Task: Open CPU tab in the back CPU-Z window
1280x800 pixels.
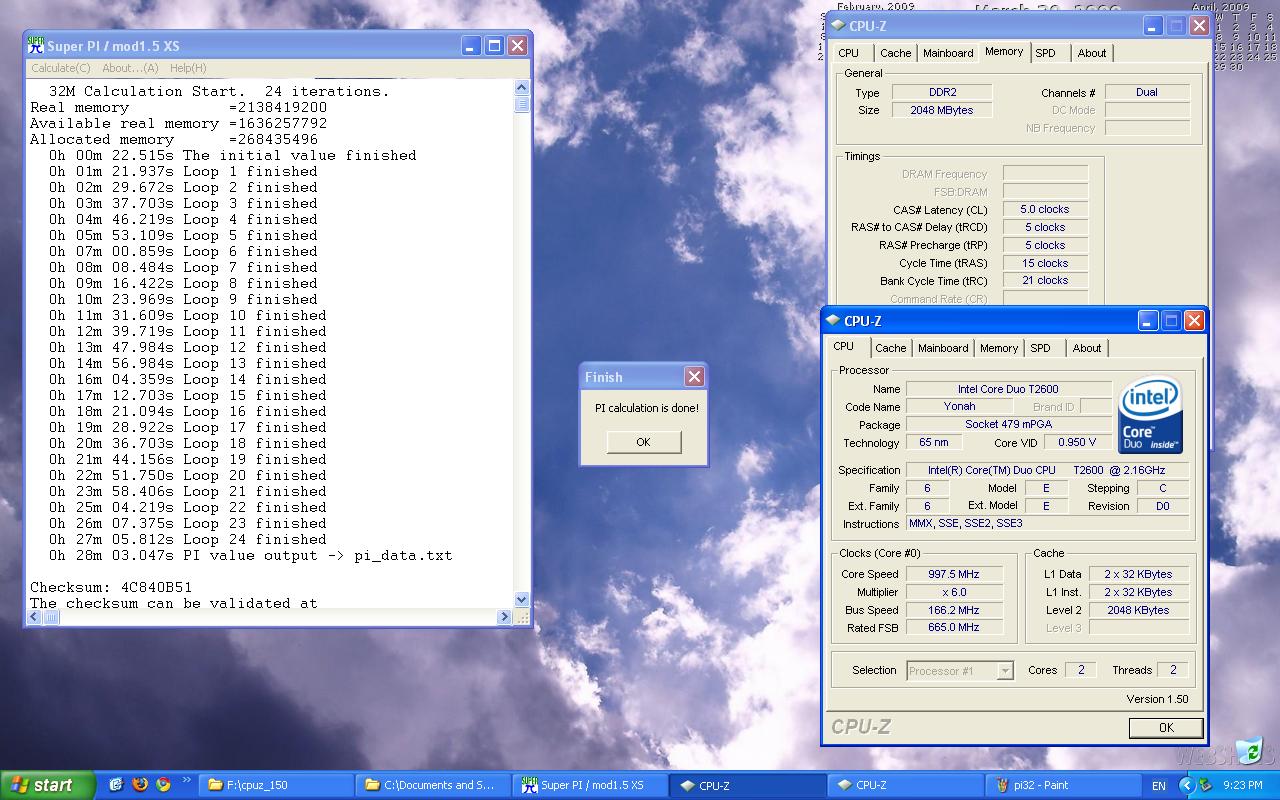Action: point(849,53)
